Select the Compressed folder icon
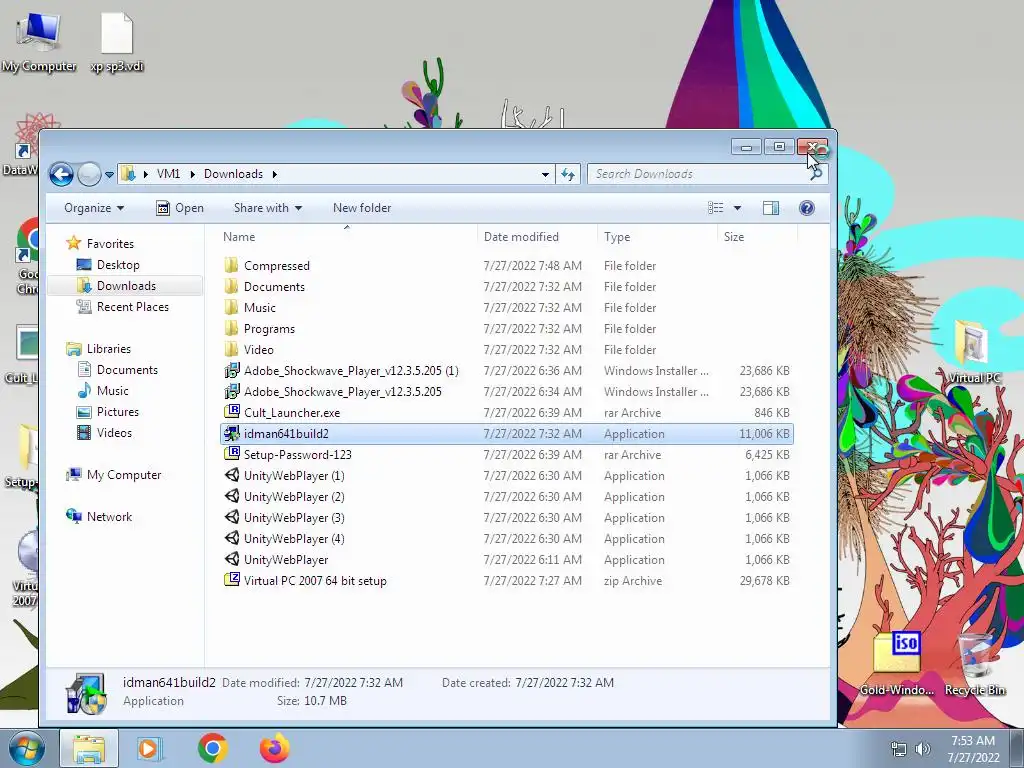Viewport: 1024px width, 768px height. point(231,266)
